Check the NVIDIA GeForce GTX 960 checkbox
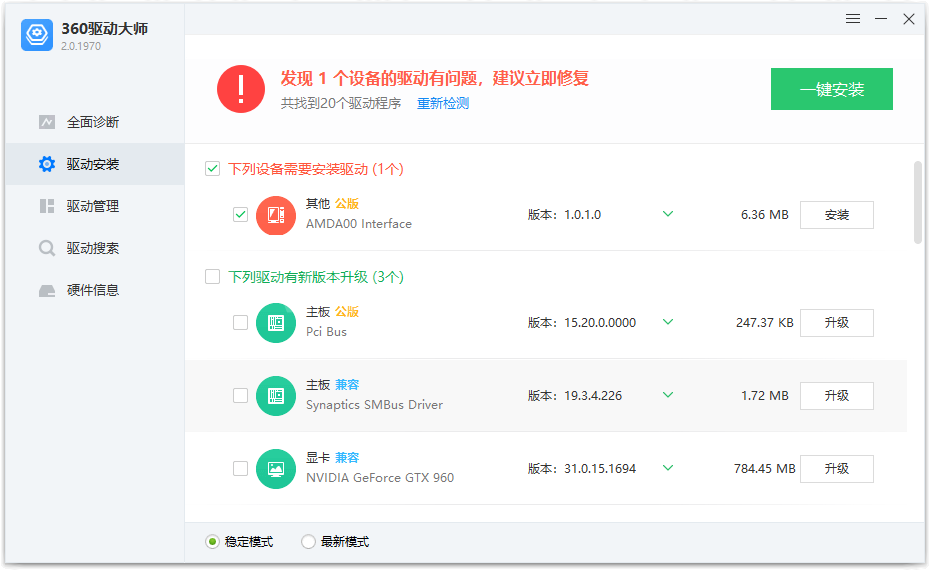This screenshot has width=930, height=570. coord(240,468)
